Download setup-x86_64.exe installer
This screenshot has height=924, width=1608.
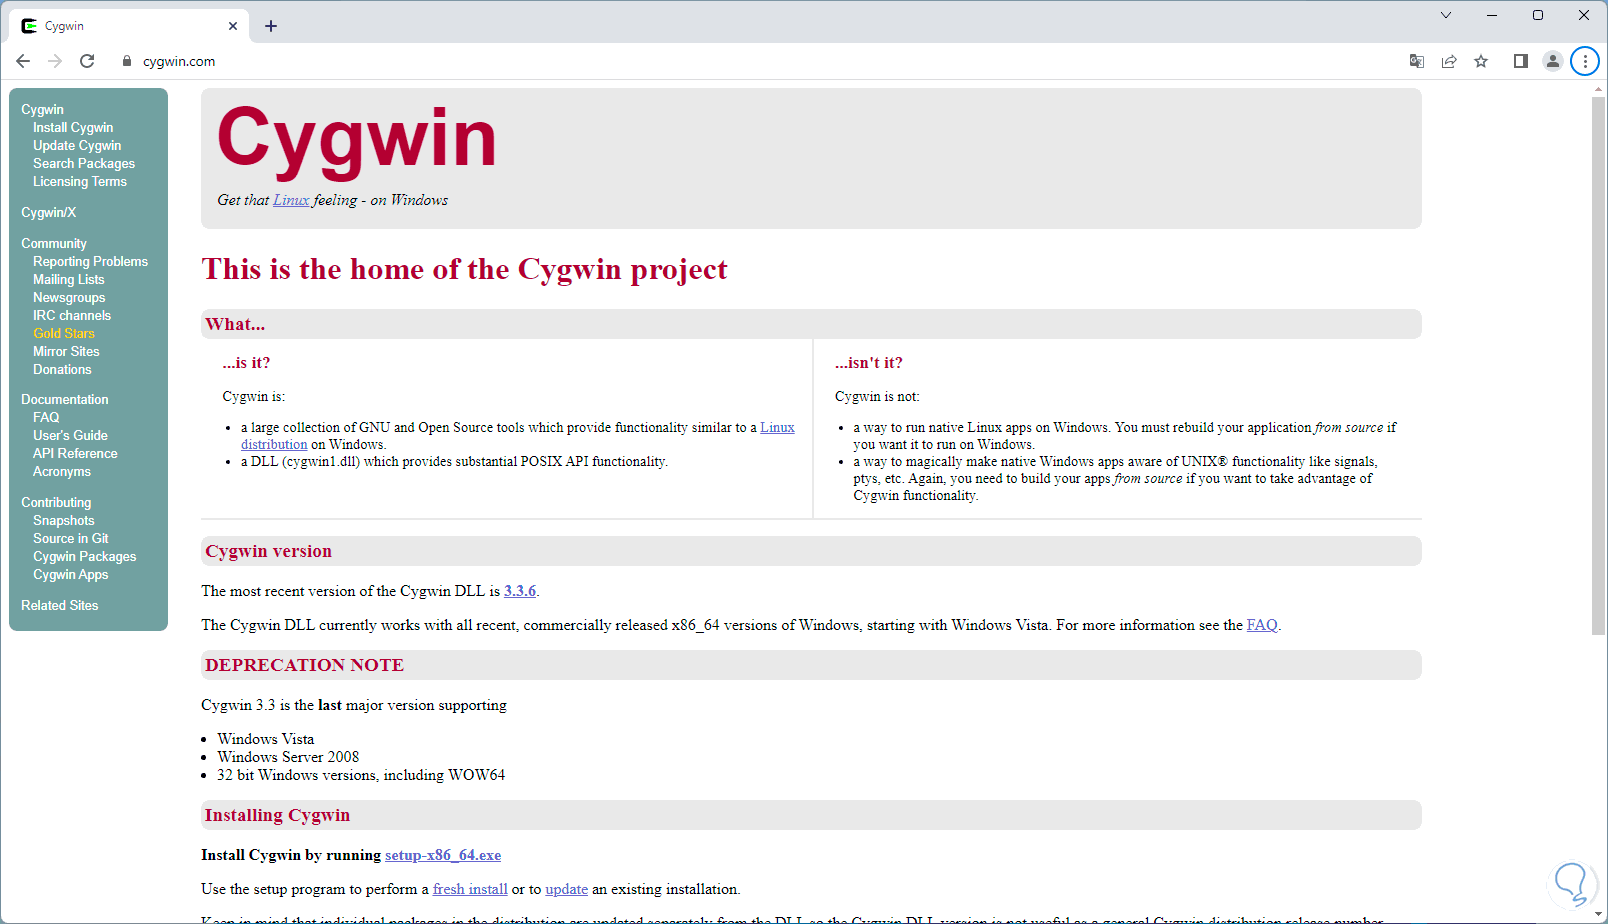tap(443, 855)
